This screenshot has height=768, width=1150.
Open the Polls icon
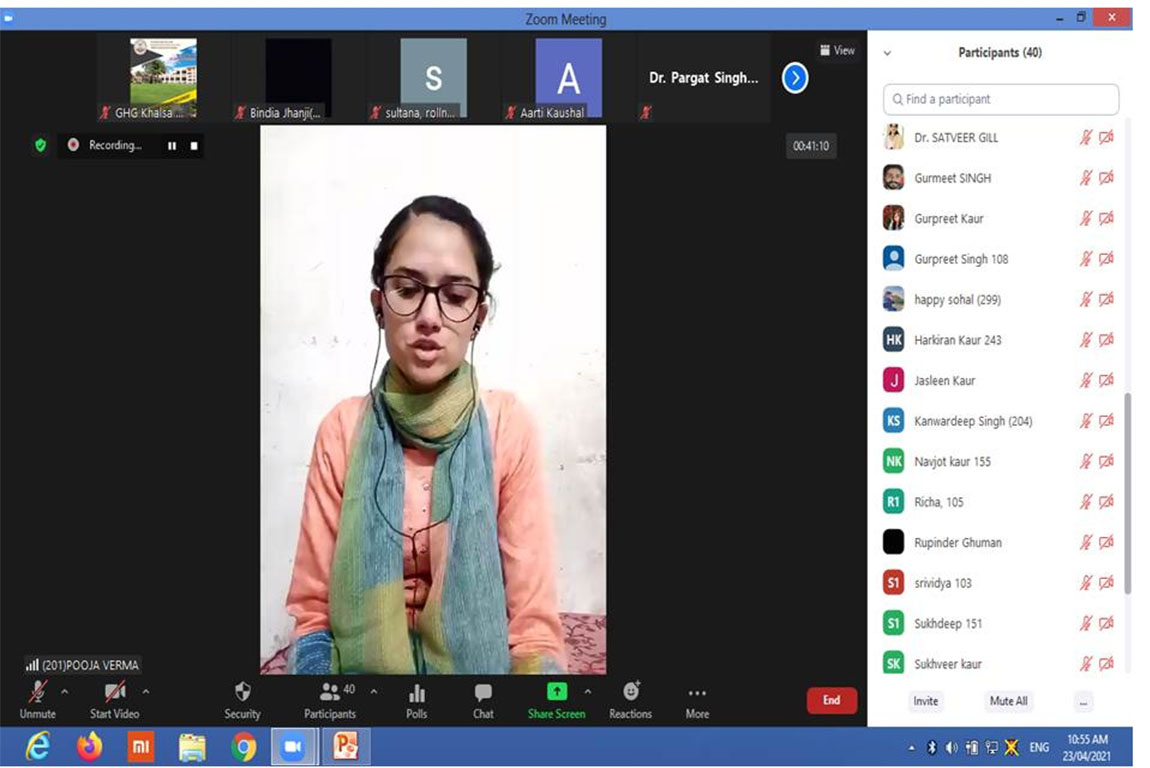(x=417, y=692)
